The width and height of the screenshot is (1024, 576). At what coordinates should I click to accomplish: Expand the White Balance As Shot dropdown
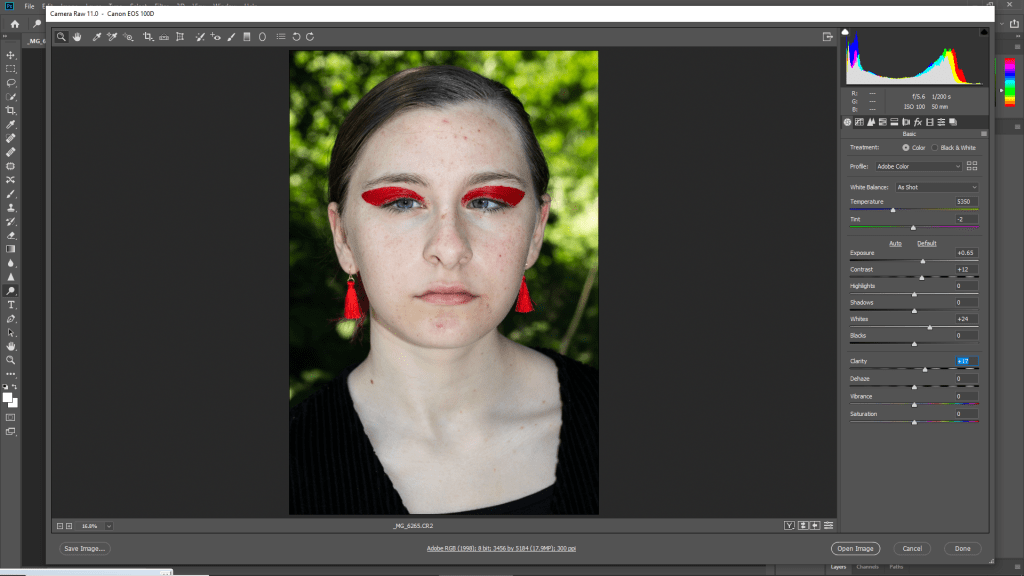click(936, 187)
